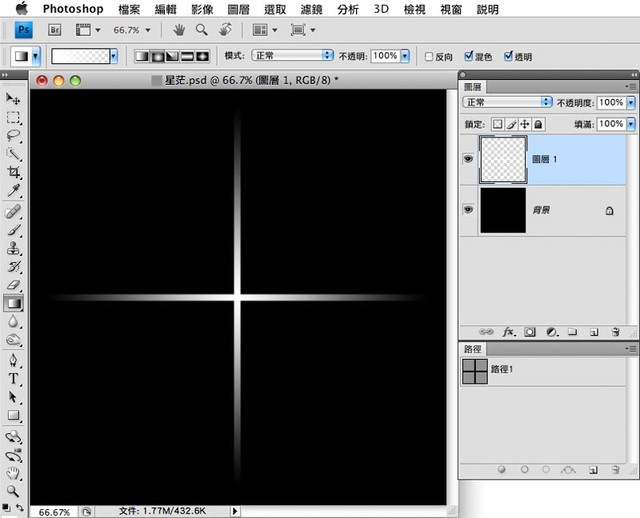Open the 影像 menu
The image size is (640, 518).
point(202,9)
